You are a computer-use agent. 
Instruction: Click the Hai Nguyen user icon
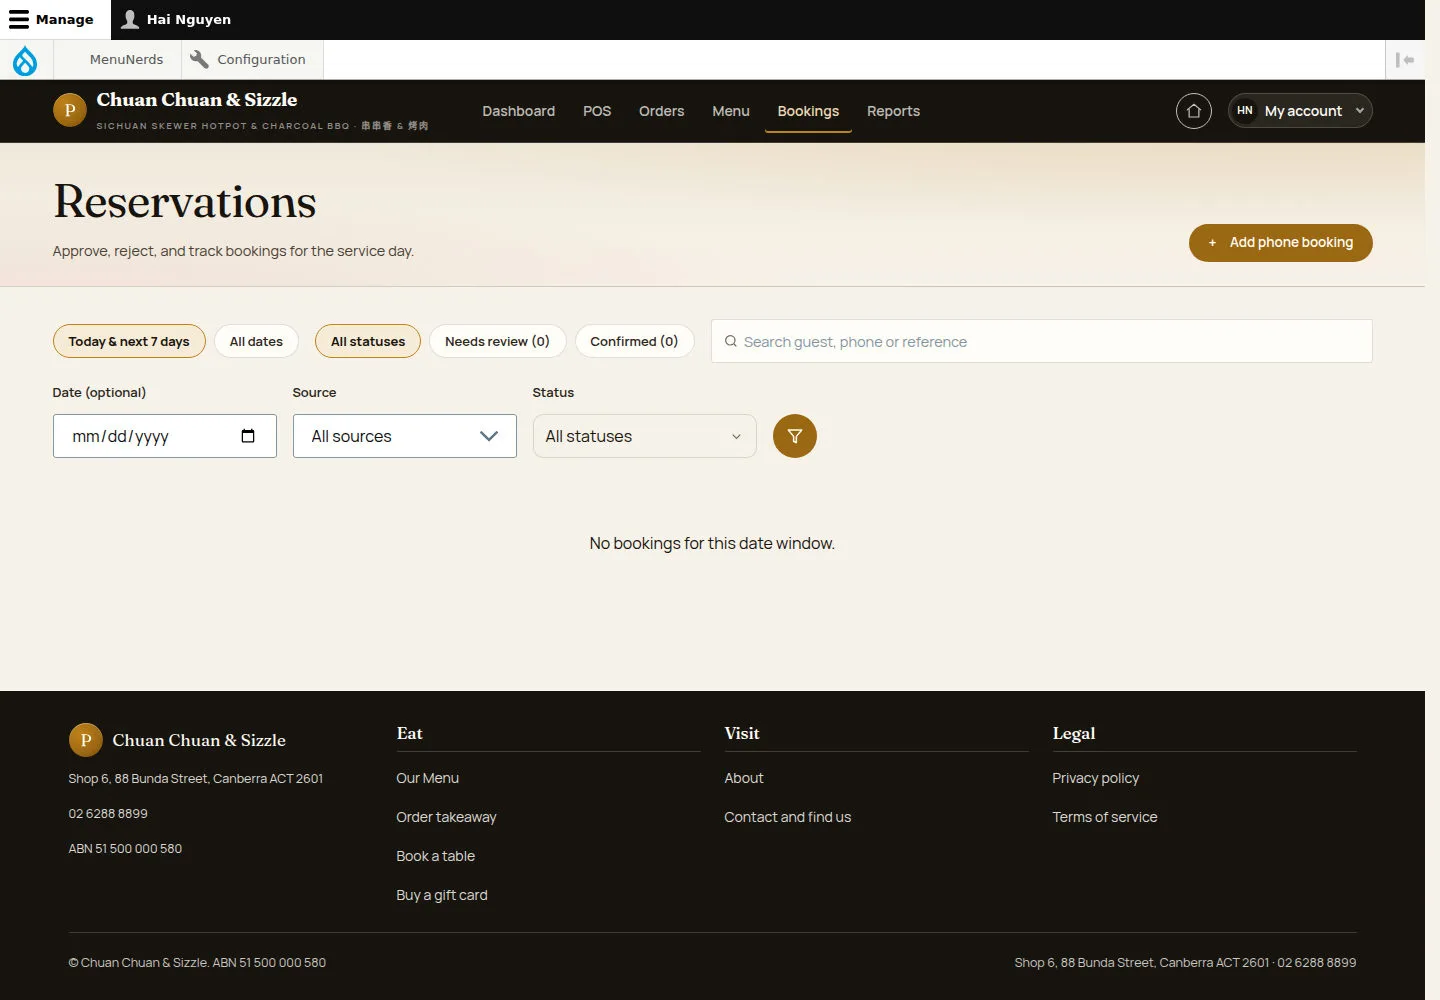point(130,20)
